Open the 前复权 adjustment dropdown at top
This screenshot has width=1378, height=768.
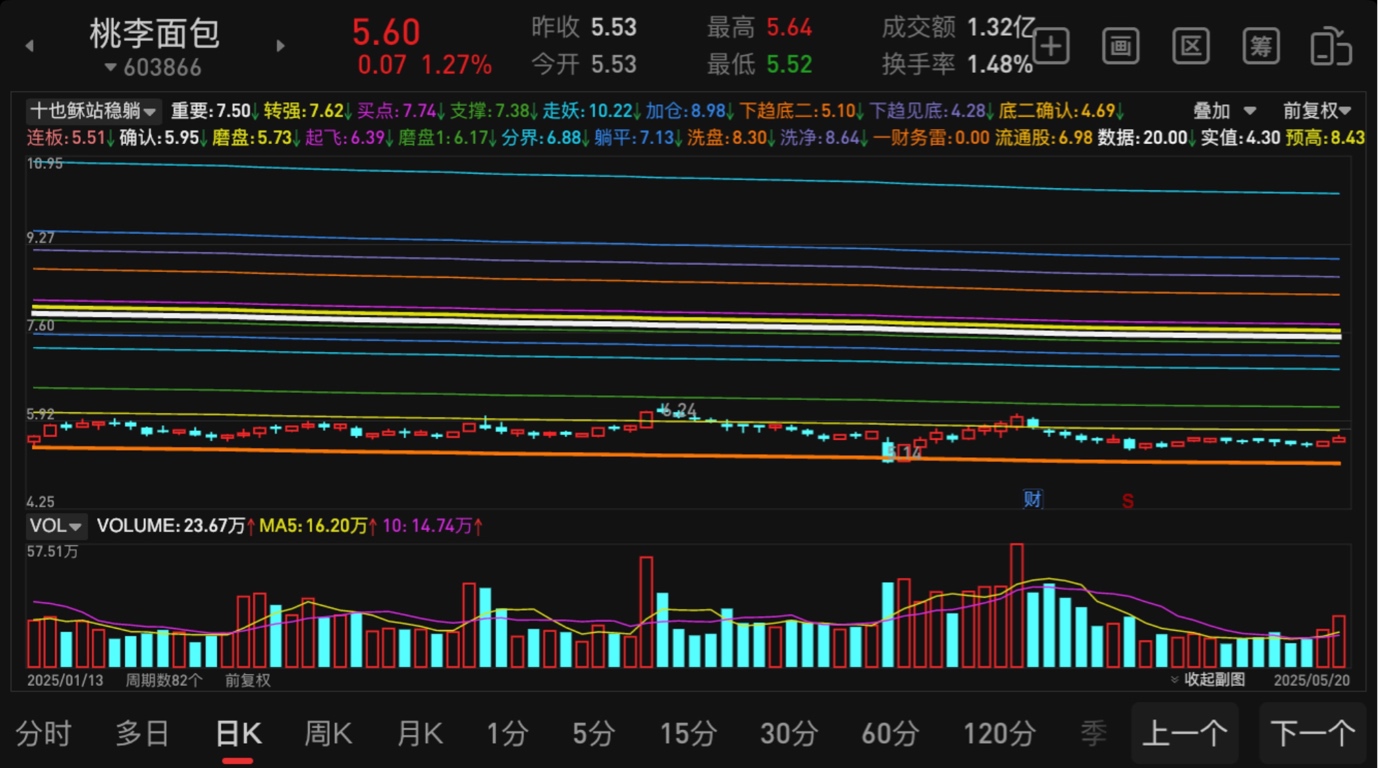pyautogui.click(x=1317, y=111)
